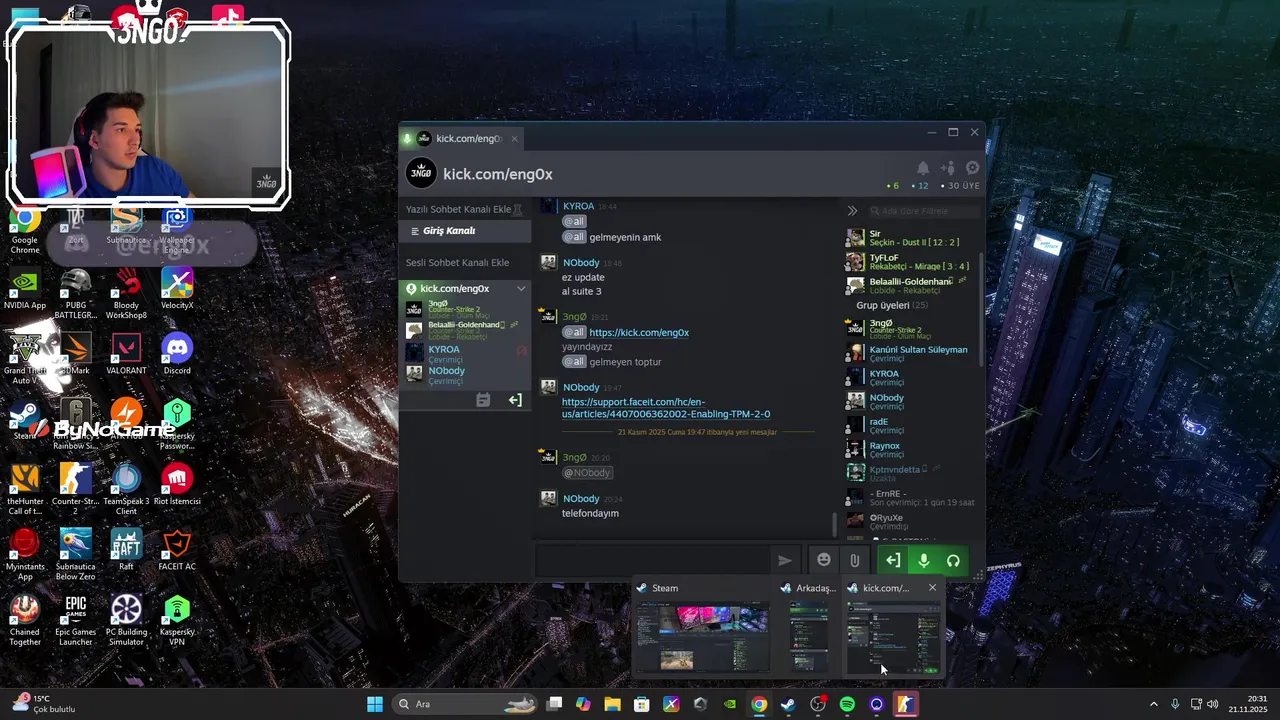This screenshot has height=720, width=1280.
Task: Open Steam window preview thumbnail
Action: click(703, 637)
